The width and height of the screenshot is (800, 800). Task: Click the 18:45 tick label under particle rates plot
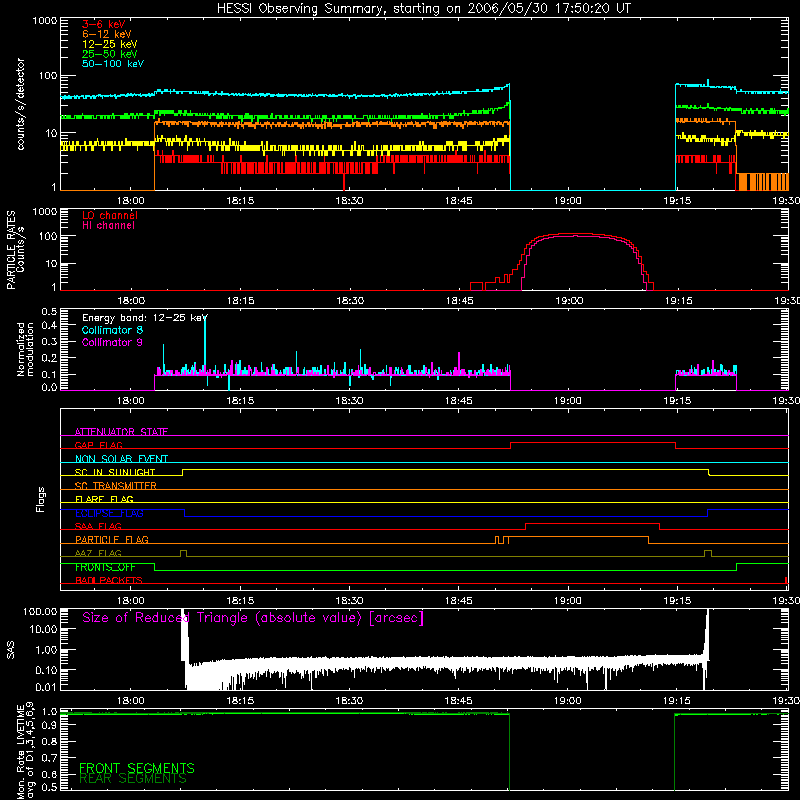(459, 301)
